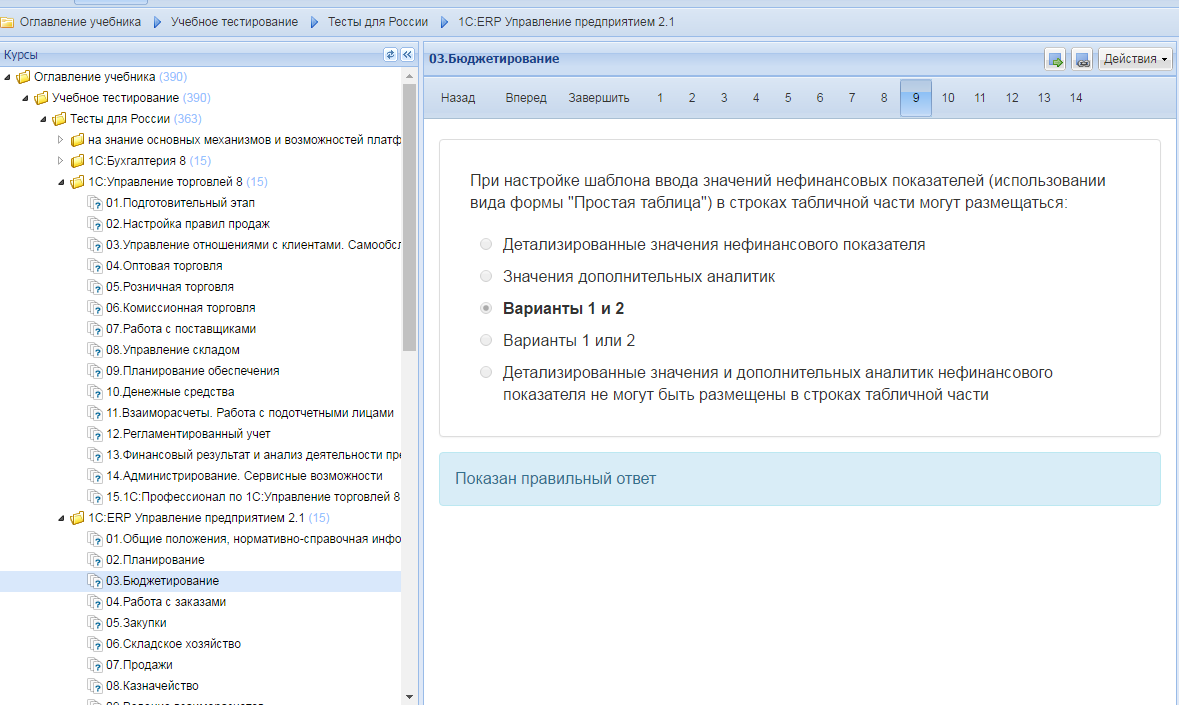Open Учебное тестирование in the breadcrumb
The height and width of the screenshot is (705, 1179).
(234, 22)
